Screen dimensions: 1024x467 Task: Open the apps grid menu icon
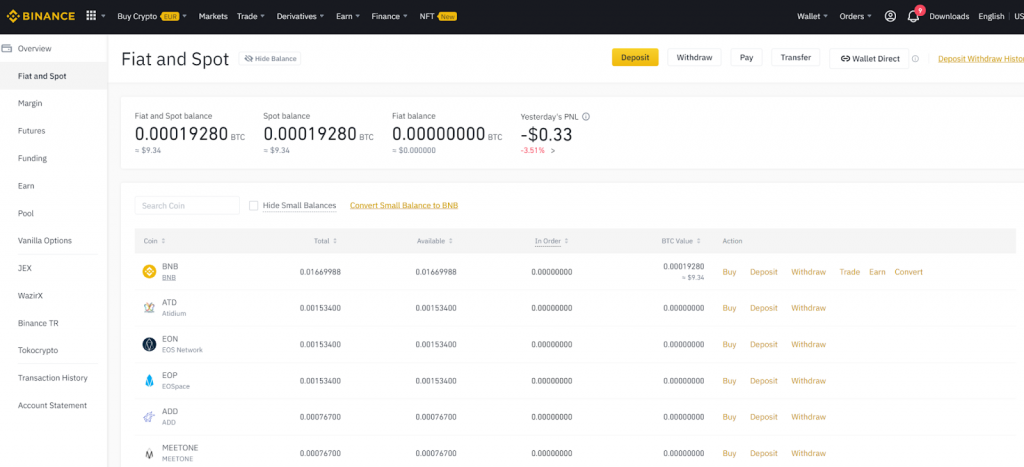click(x=91, y=16)
